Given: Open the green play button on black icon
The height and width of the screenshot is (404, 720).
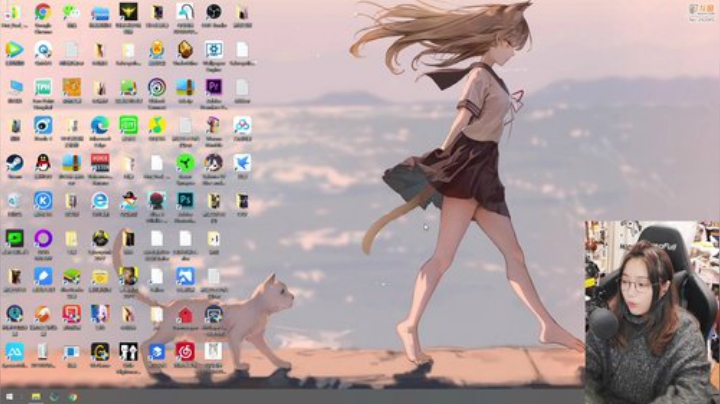Looking at the screenshot, I should (14, 239).
